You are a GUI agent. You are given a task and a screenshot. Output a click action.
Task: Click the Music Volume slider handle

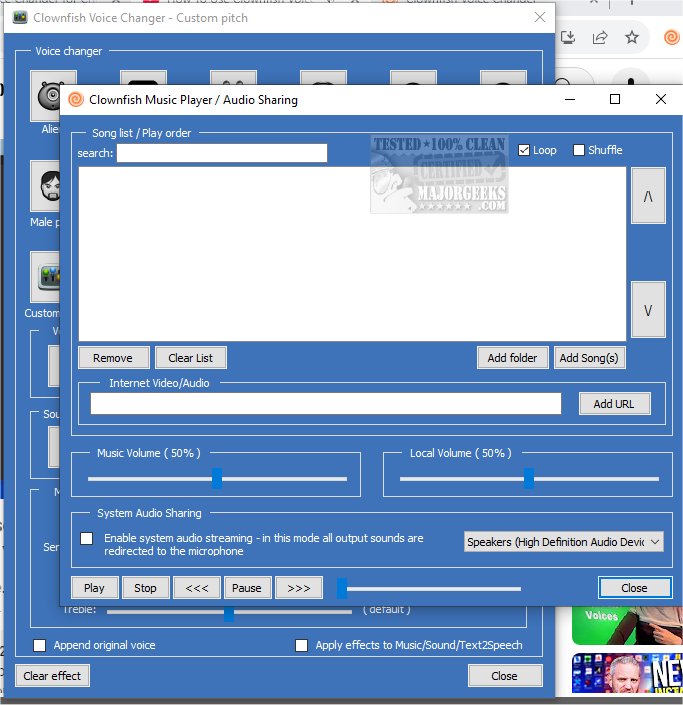[x=217, y=478]
